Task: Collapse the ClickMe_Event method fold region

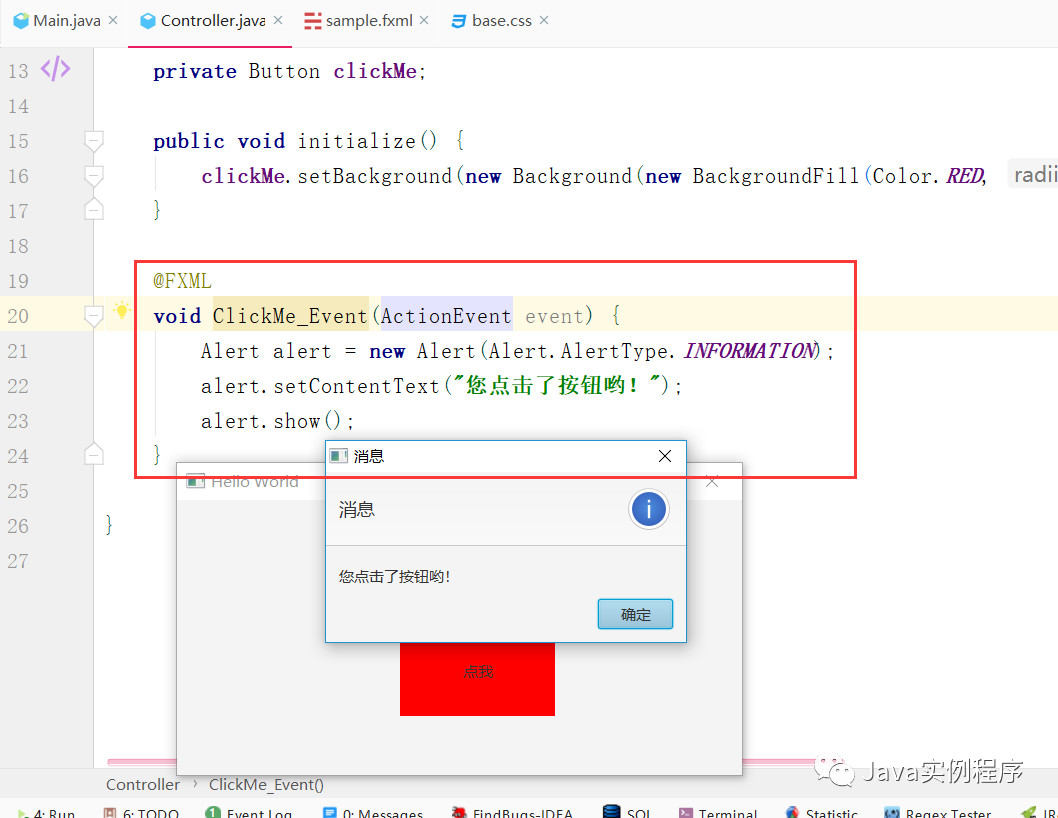Action: [x=93, y=316]
